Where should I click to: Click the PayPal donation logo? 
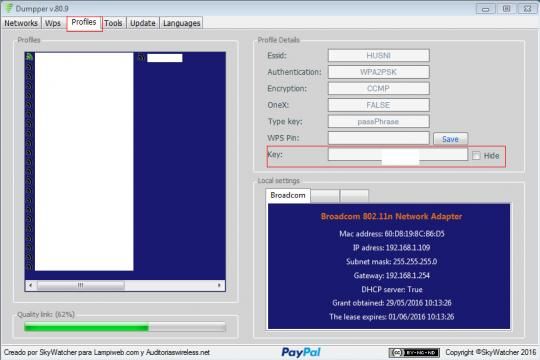[301, 352]
